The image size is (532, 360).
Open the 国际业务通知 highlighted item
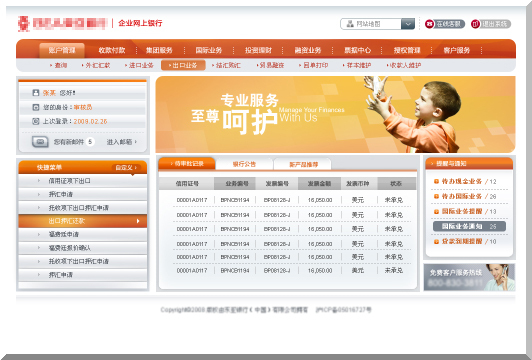(x=469, y=226)
